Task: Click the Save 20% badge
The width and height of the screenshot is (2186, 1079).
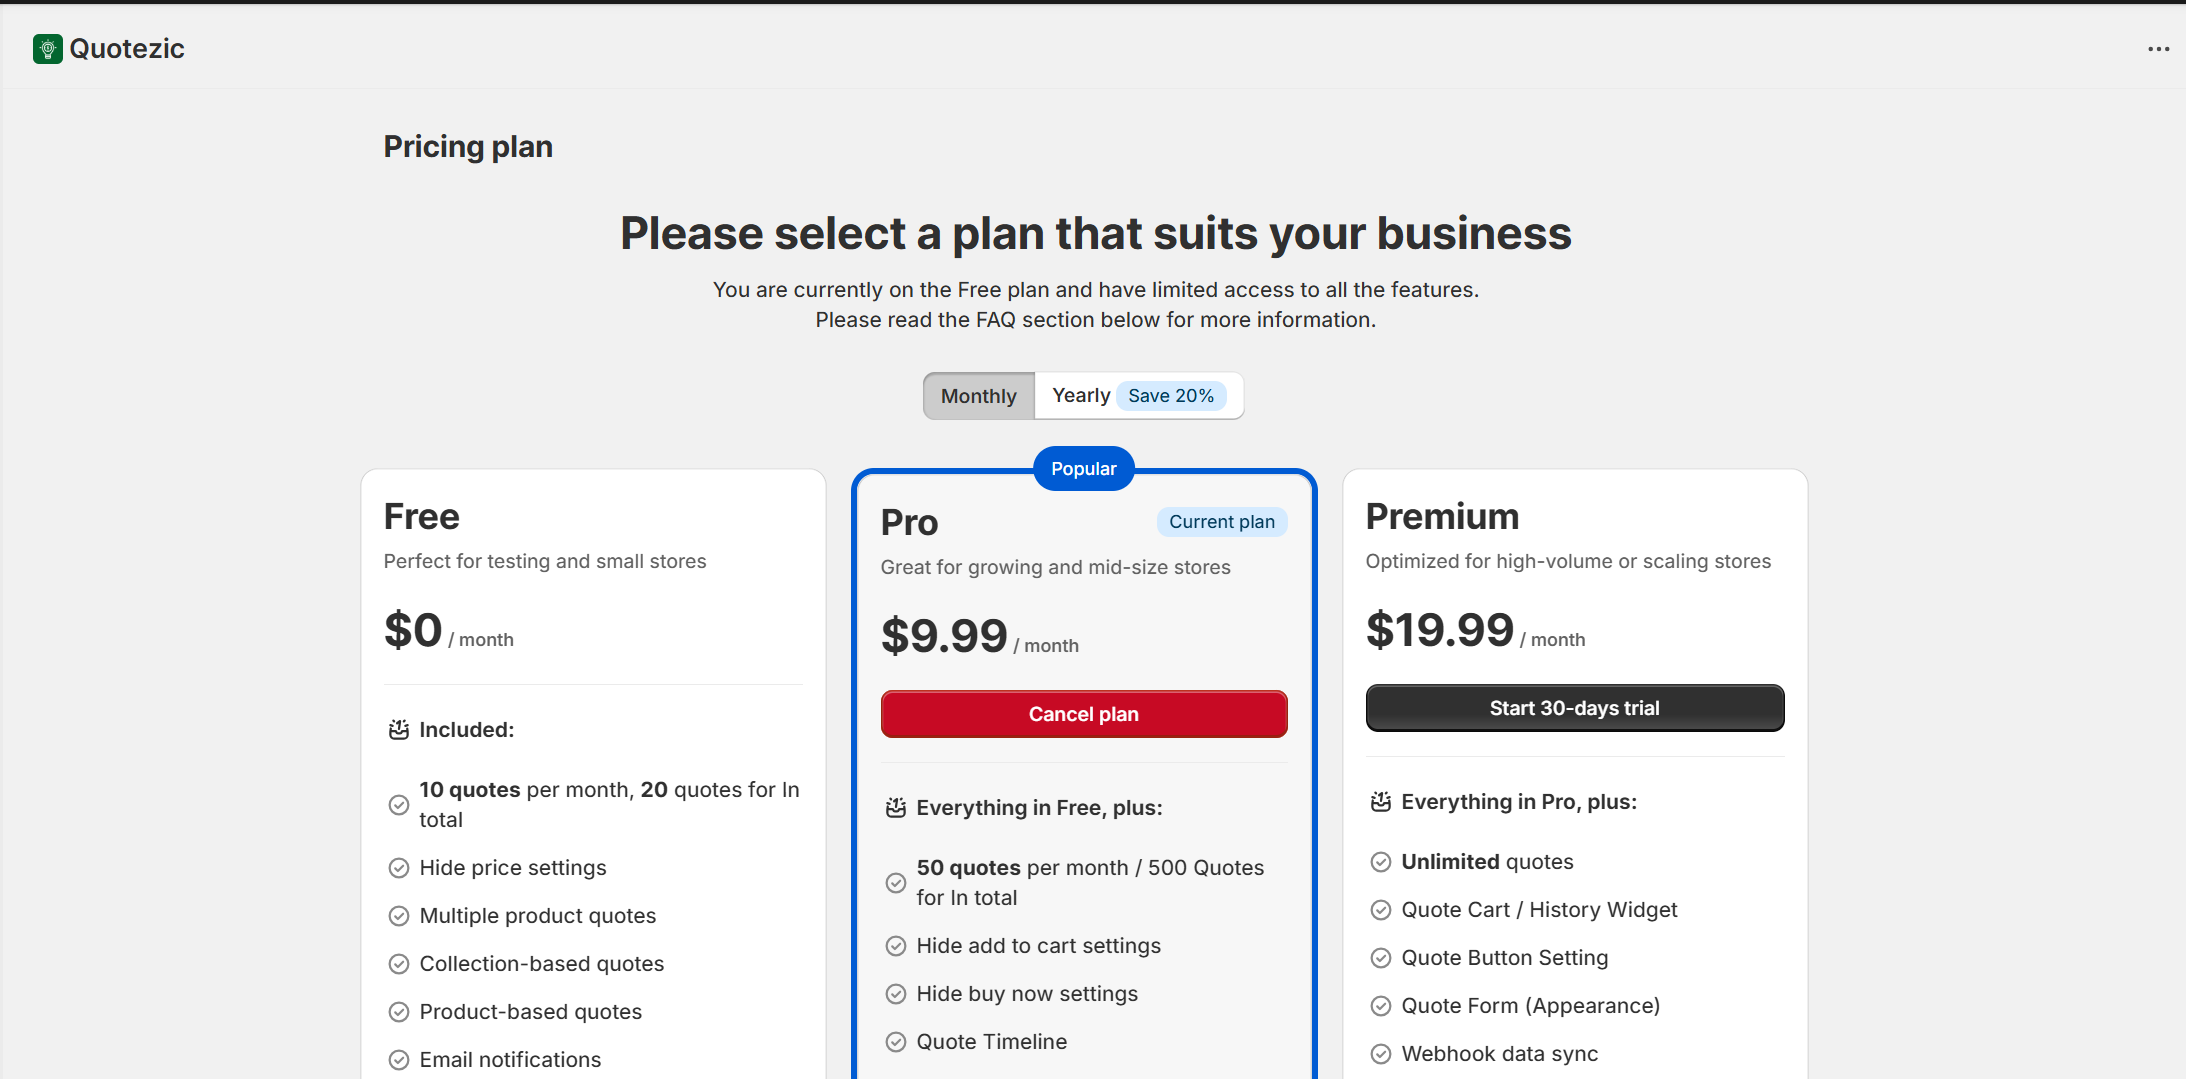Action: (1170, 396)
